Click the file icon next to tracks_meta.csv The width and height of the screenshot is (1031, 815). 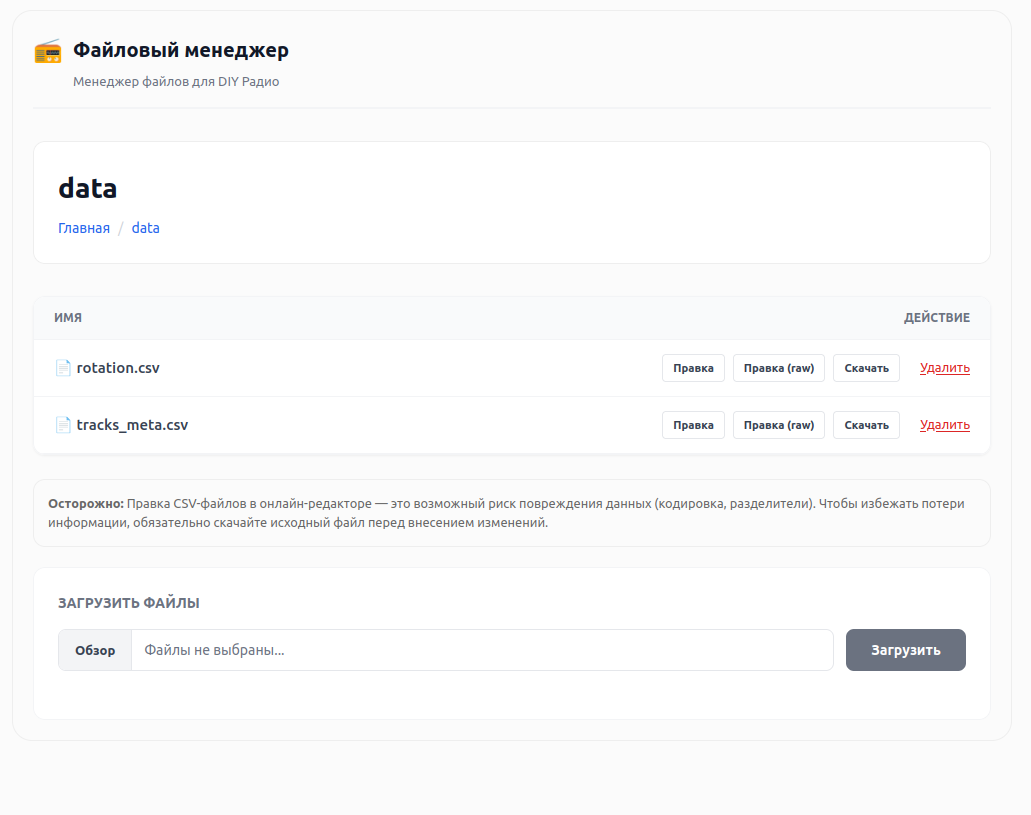click(x=63, y=425)
